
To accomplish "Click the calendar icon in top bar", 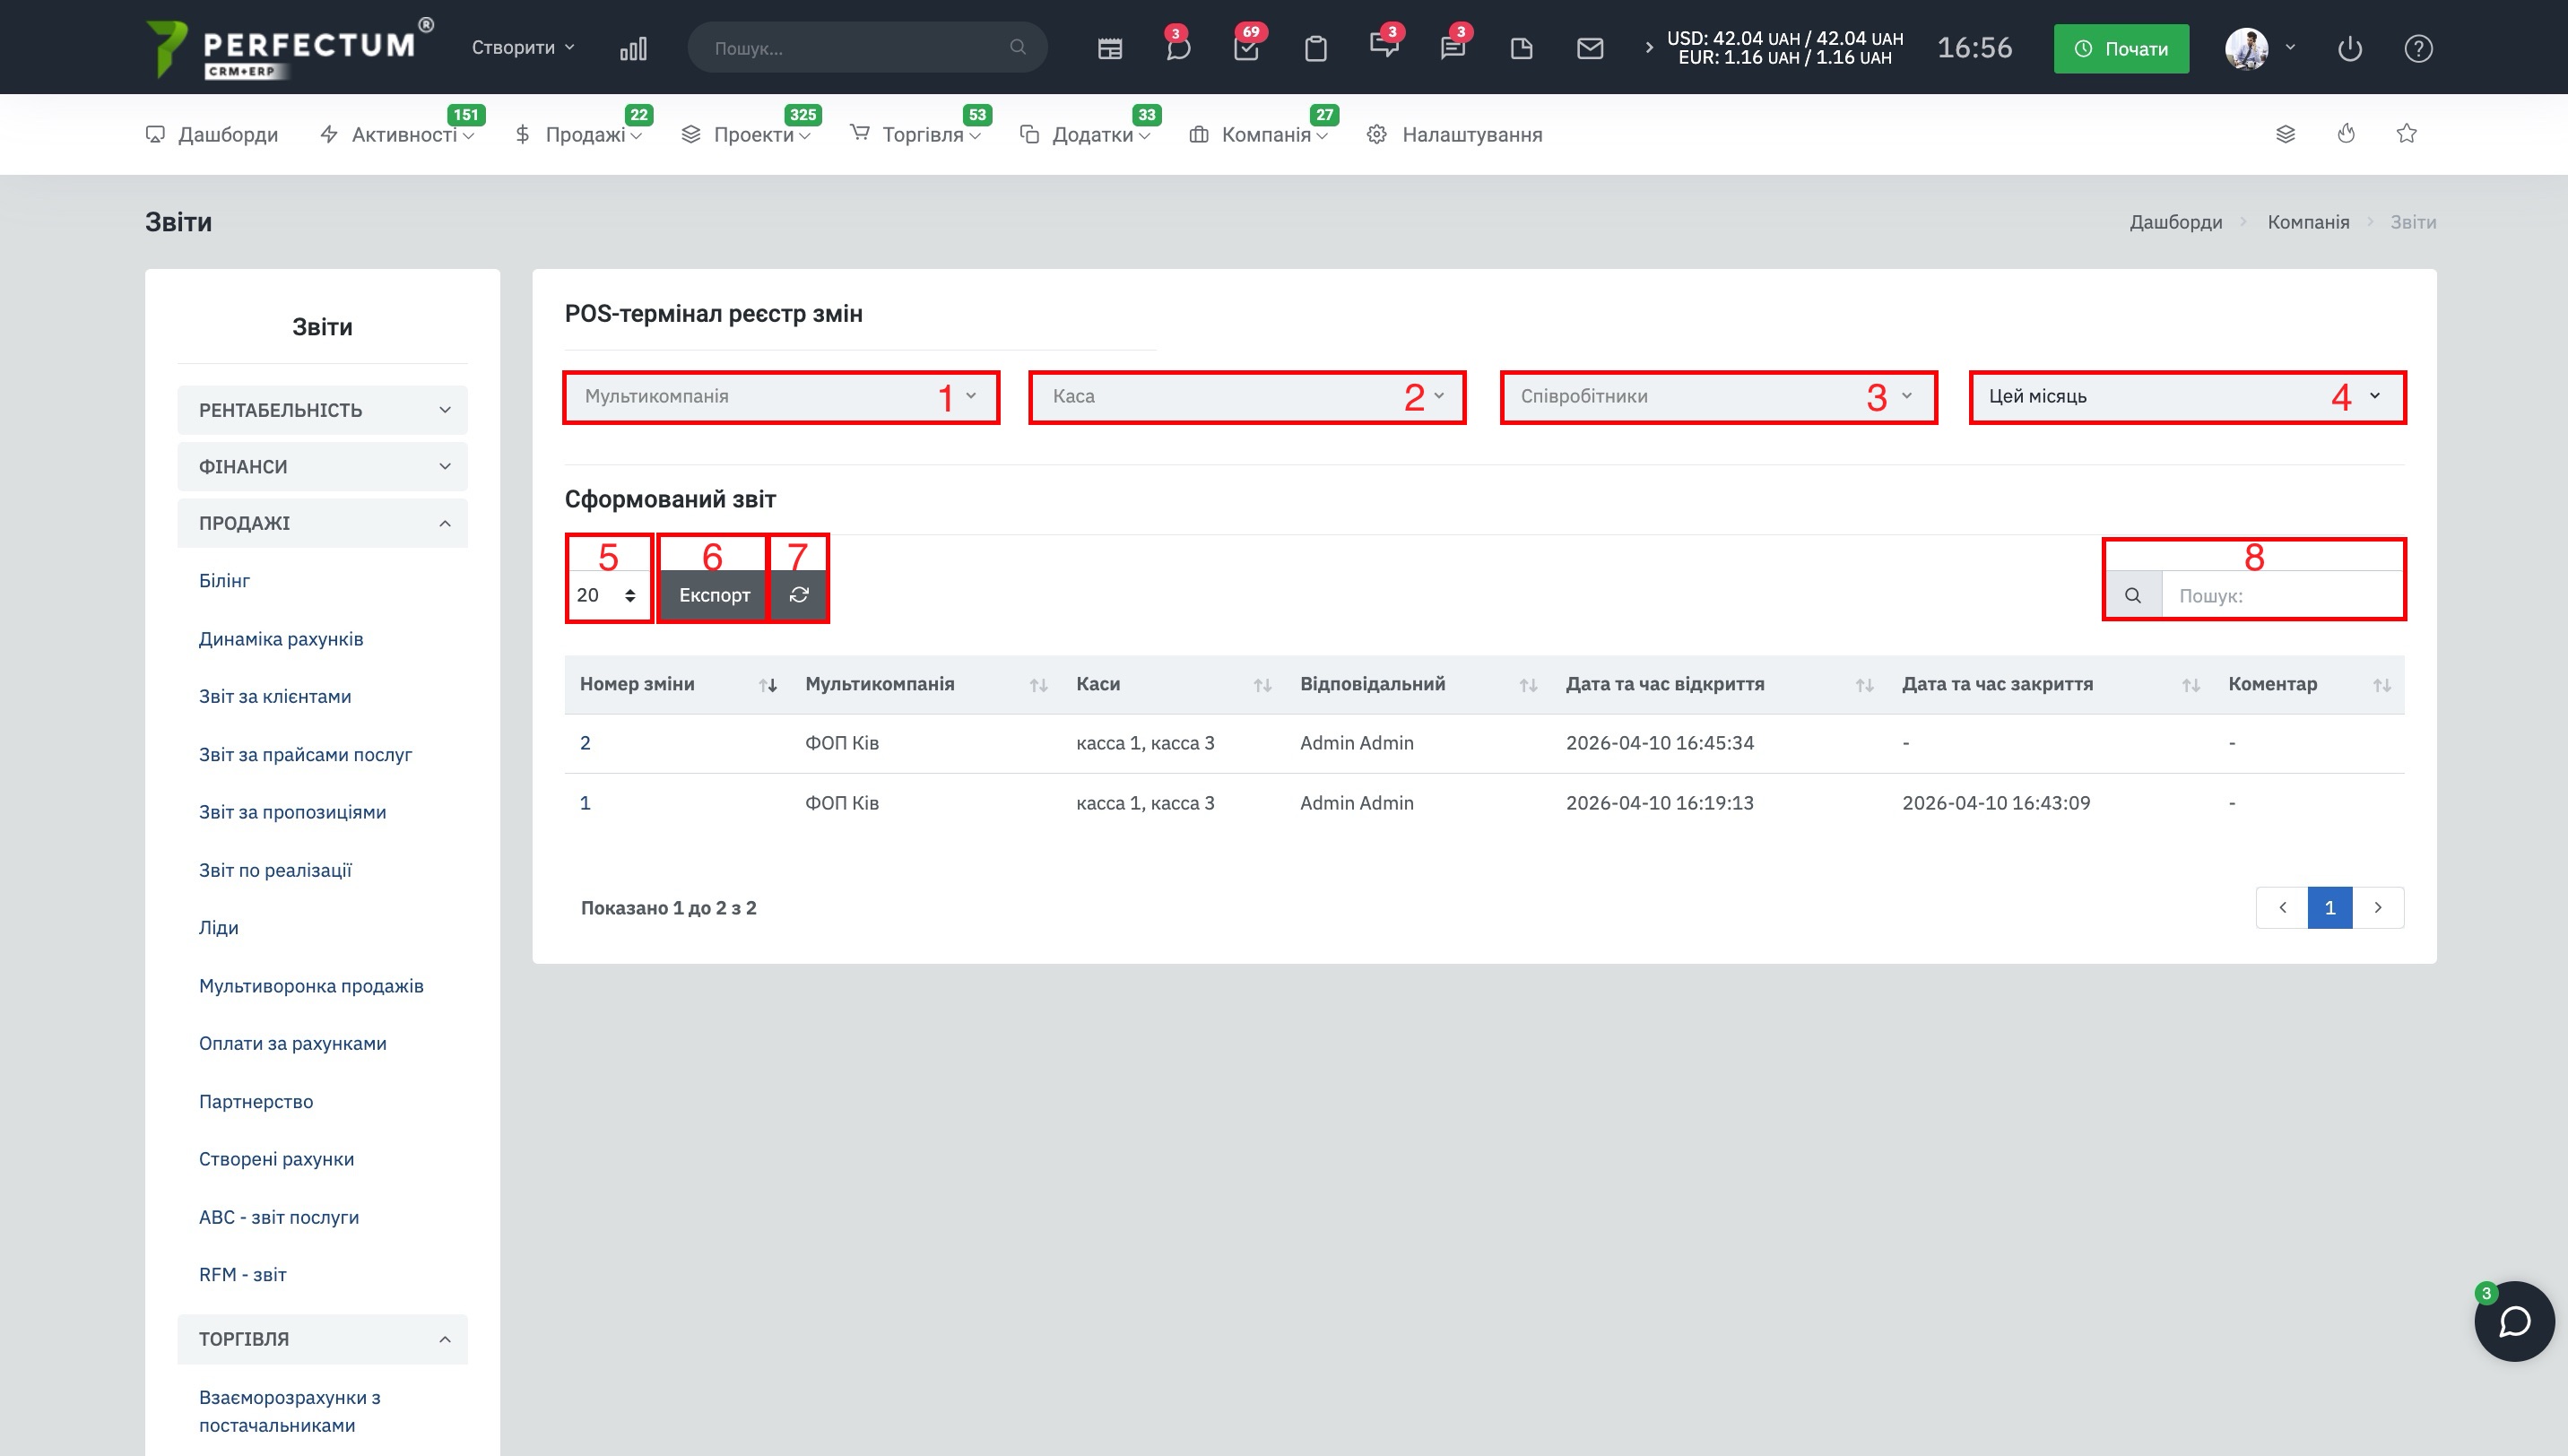I will [x=1109, y=48].
